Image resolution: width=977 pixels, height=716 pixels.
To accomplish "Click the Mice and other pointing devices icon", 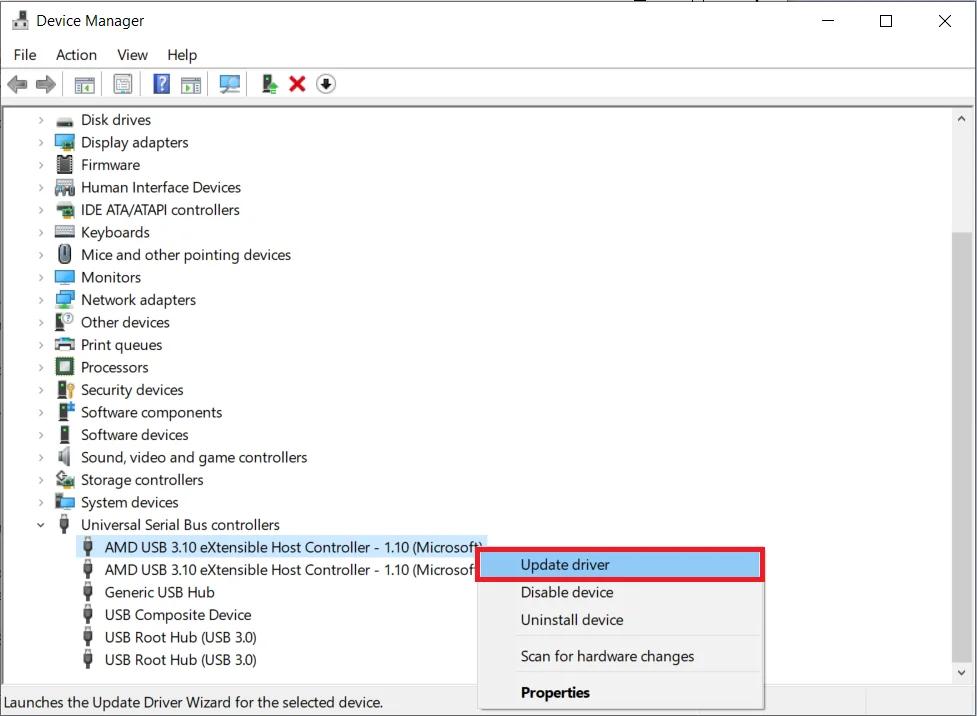I will pyautogui.click(x=65, y=254).
